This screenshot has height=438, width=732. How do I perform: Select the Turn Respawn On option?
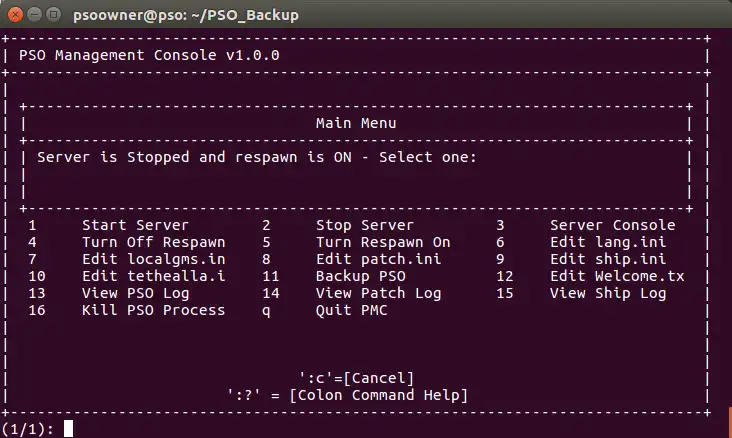click(x=383, y=242)
